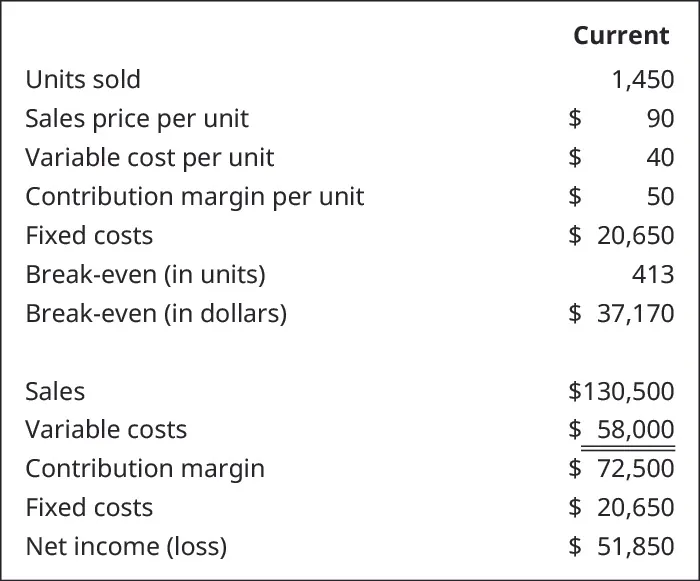The image size is (700, 581).
Task: Click the variable cost per unit value 40
Action: click(x=660, y=157)
